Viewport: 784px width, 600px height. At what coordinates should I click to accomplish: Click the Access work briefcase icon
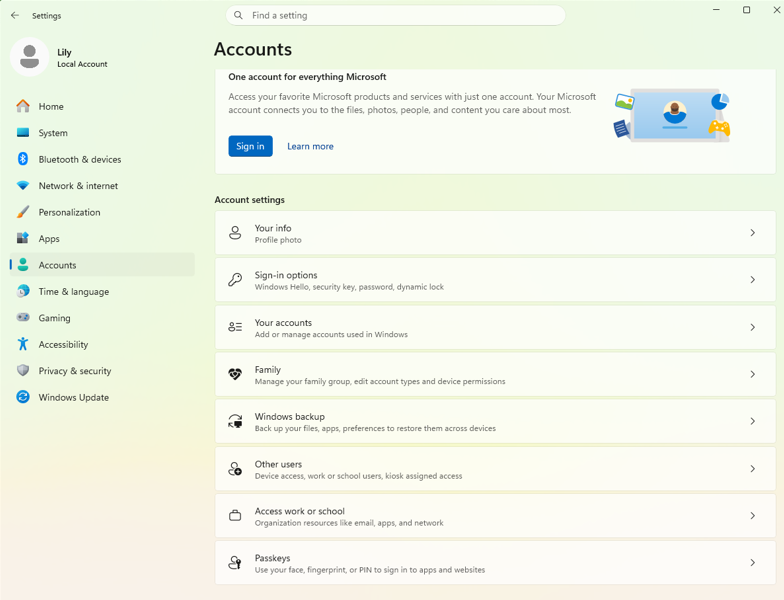[235, 516]
